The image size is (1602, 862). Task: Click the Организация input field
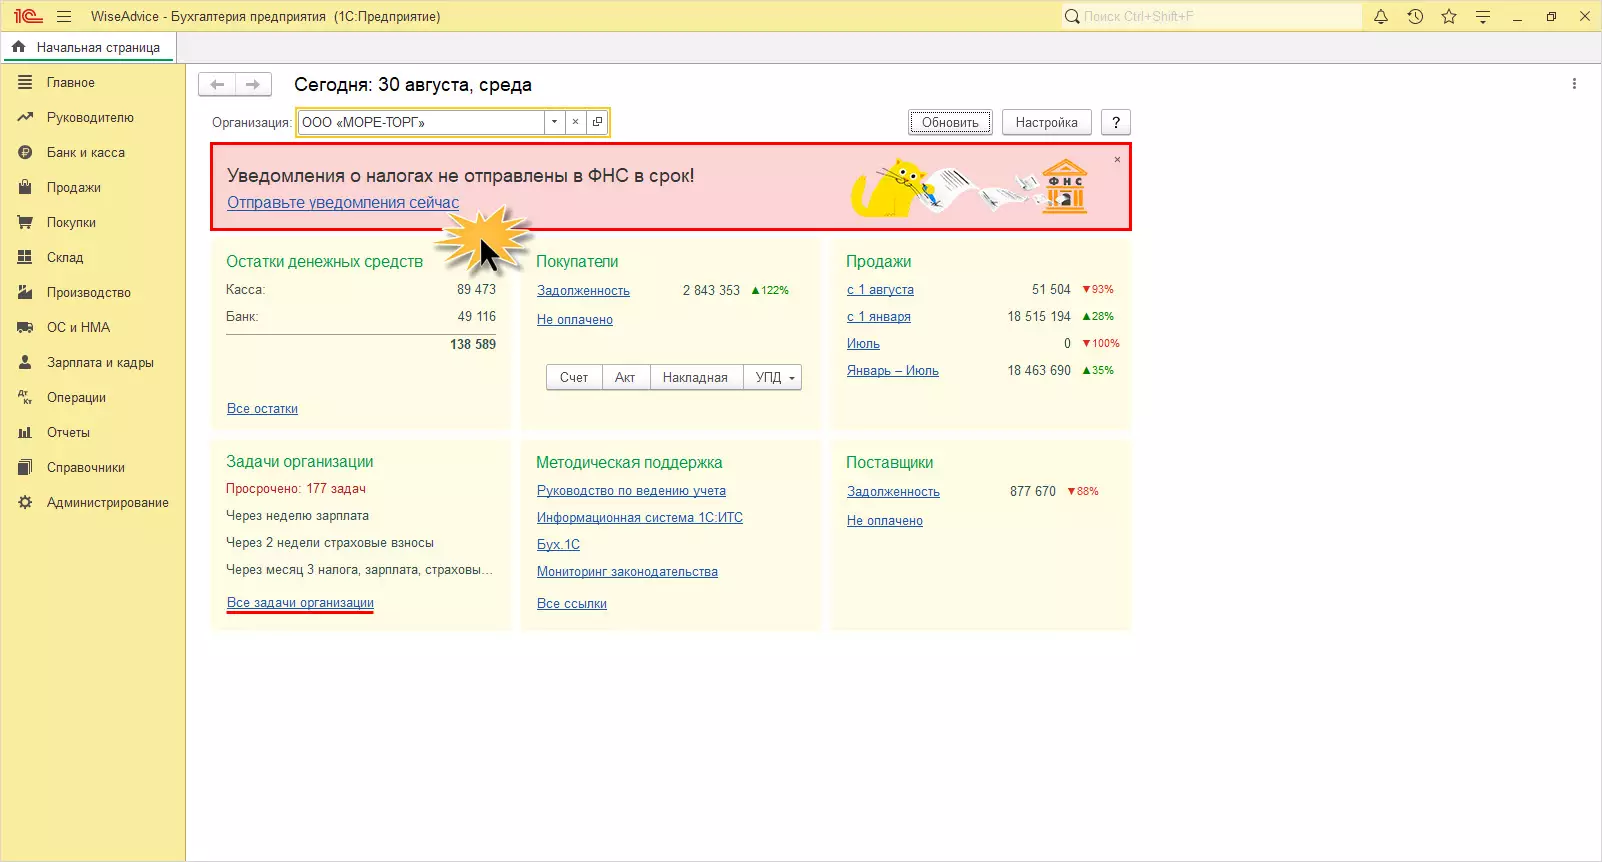click(x=421, y=122)
